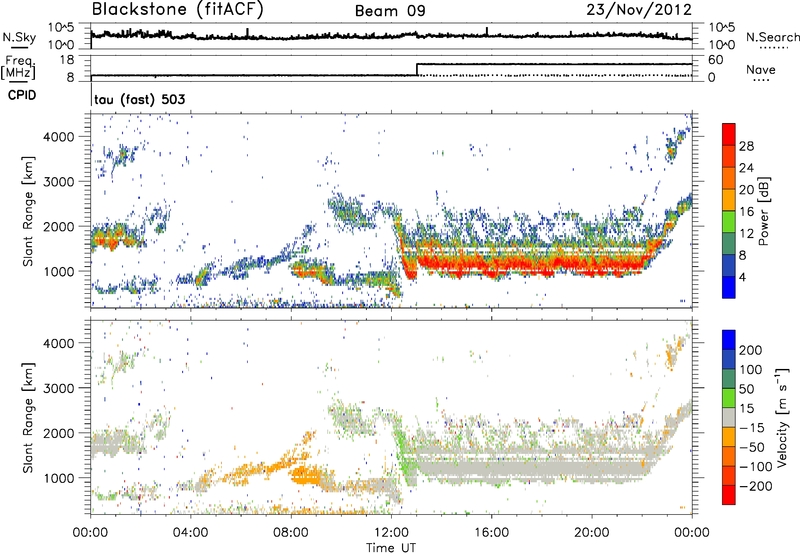Click the Time UT axis label
The width and height of the screenshot is (800, 554).
coord(391,548)
